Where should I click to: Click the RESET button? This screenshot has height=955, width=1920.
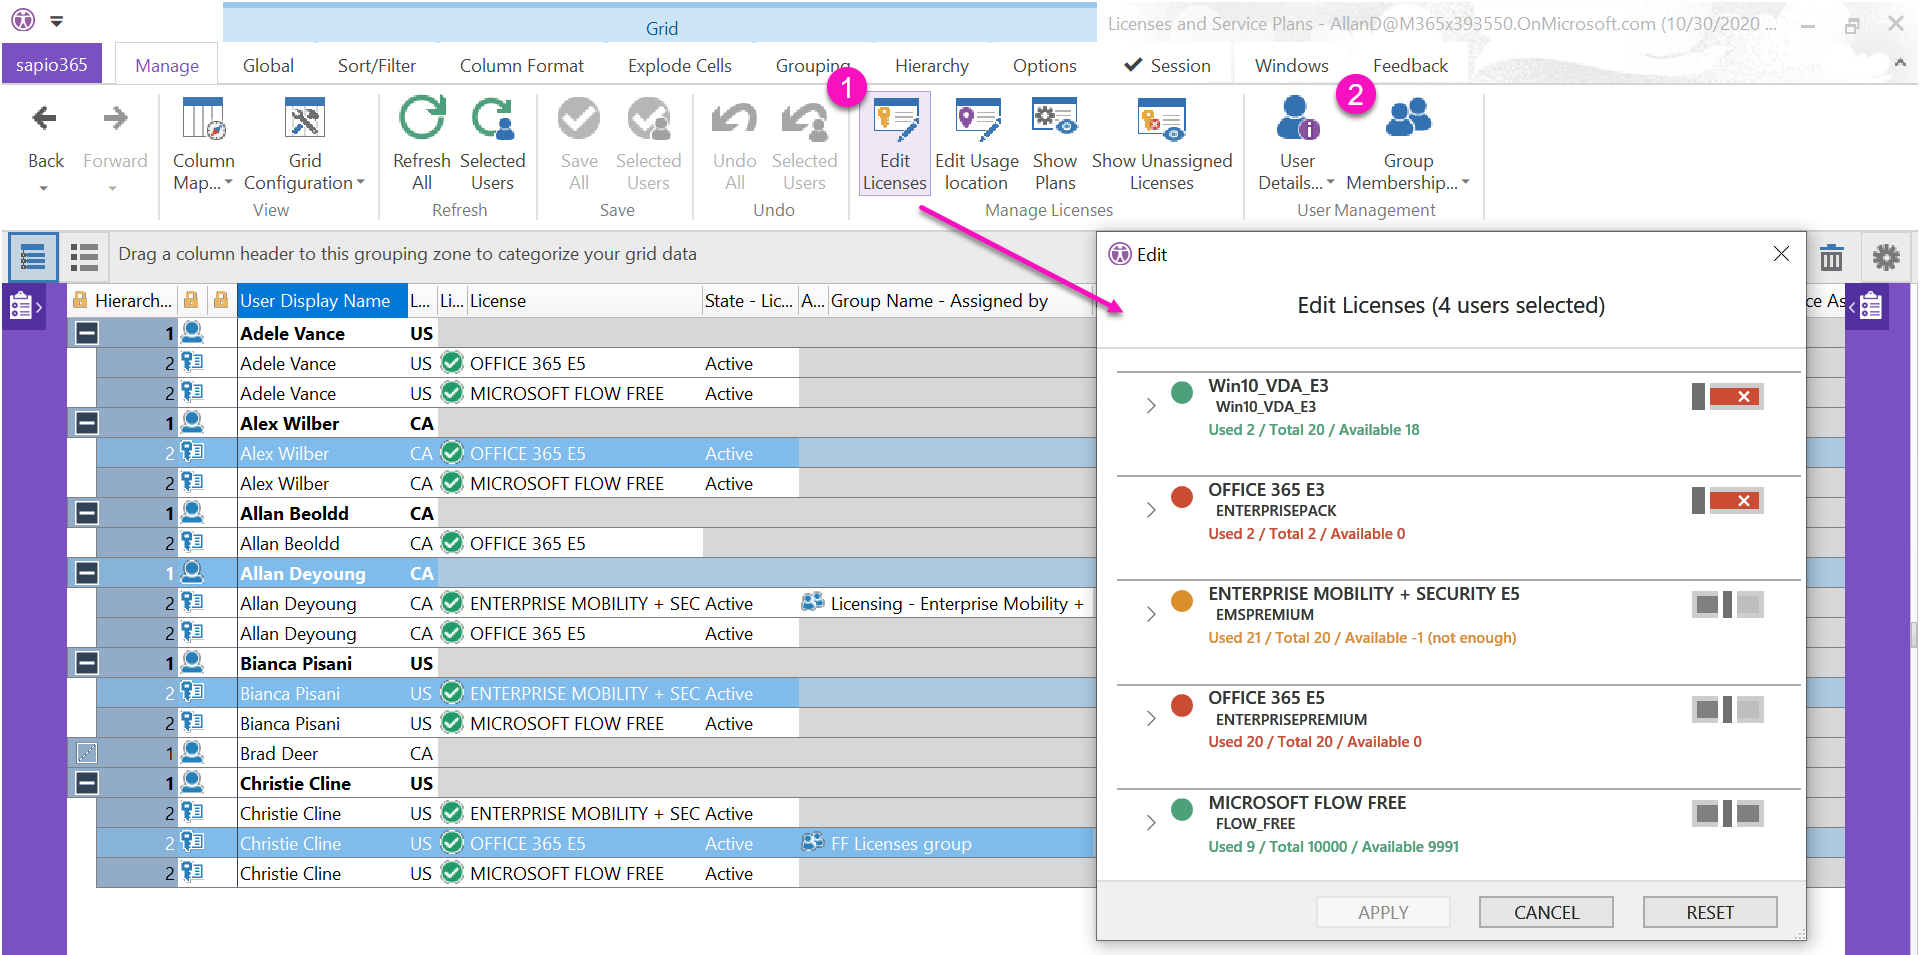click(x=1709, y=912)
